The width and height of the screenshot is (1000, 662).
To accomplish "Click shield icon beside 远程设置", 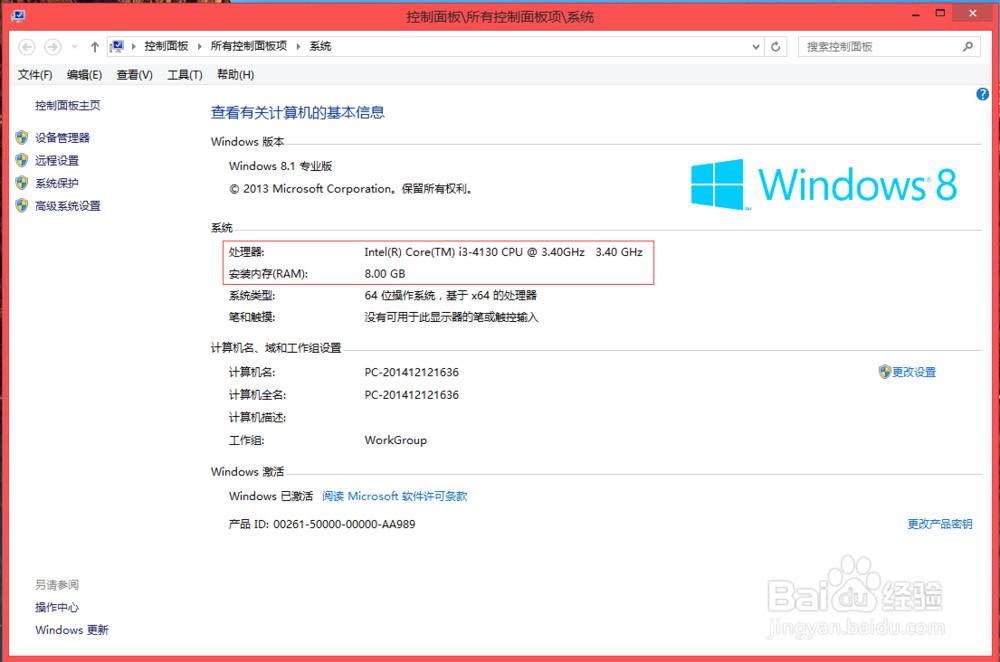I will 22,160.
